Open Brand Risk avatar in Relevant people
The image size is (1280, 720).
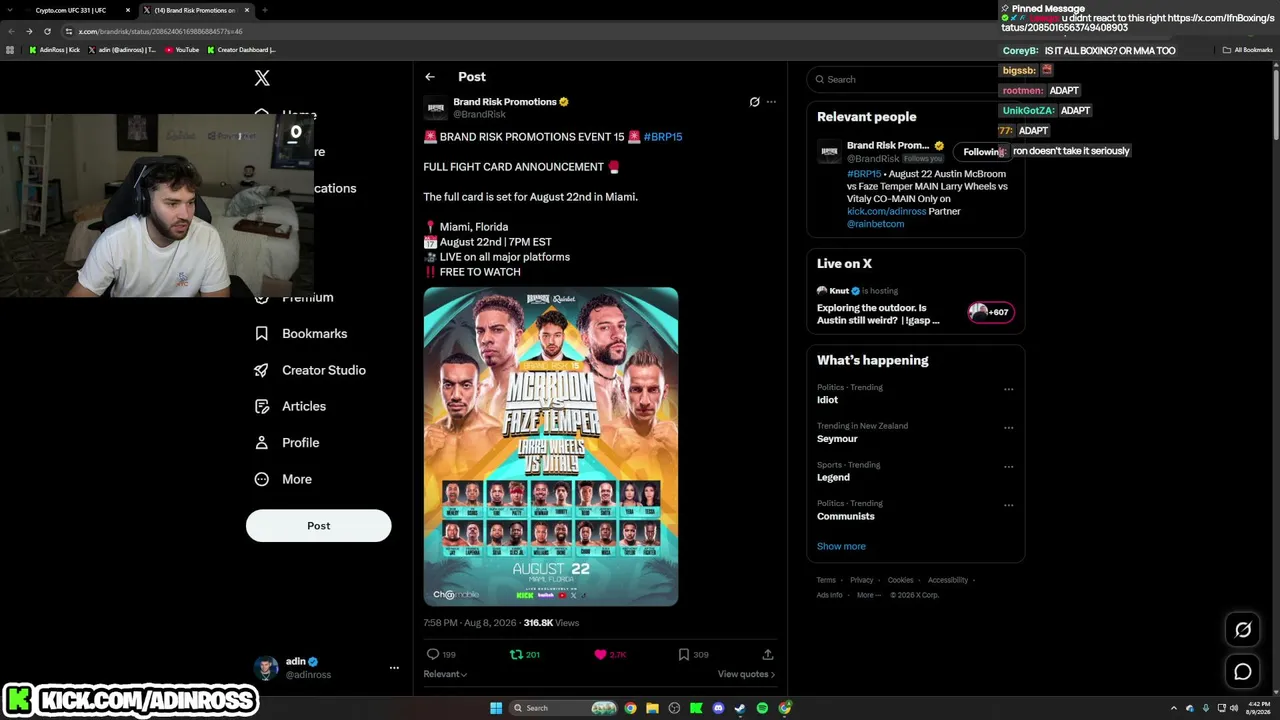829,151
